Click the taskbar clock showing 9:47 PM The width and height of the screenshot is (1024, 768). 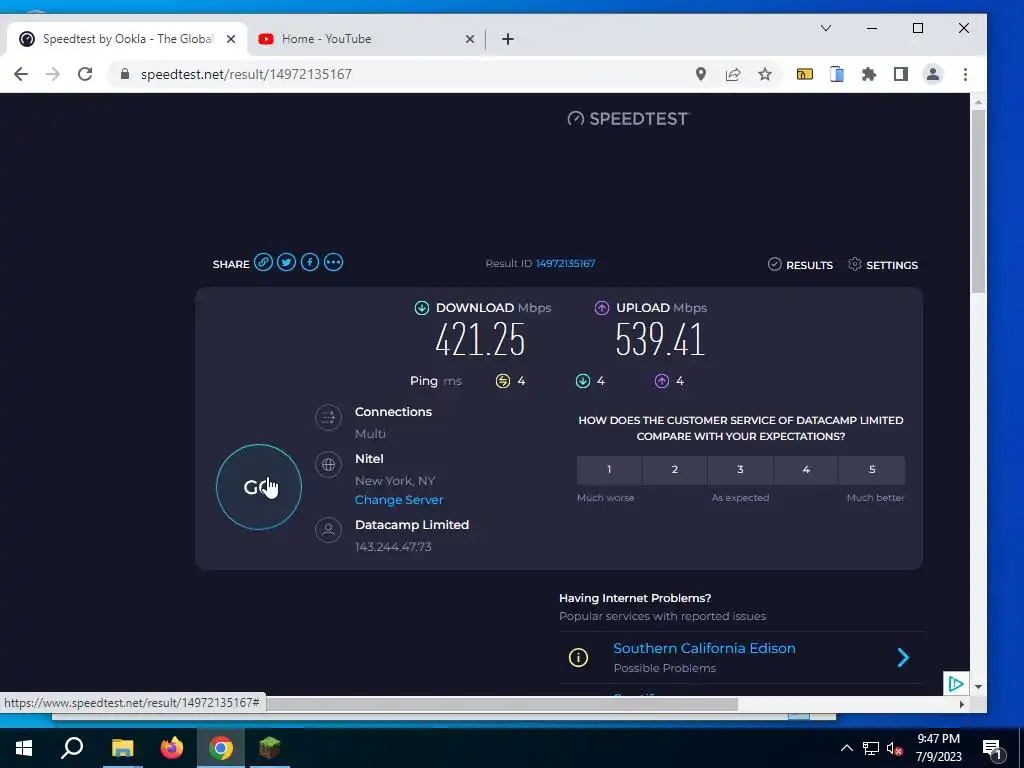[938, 739]
